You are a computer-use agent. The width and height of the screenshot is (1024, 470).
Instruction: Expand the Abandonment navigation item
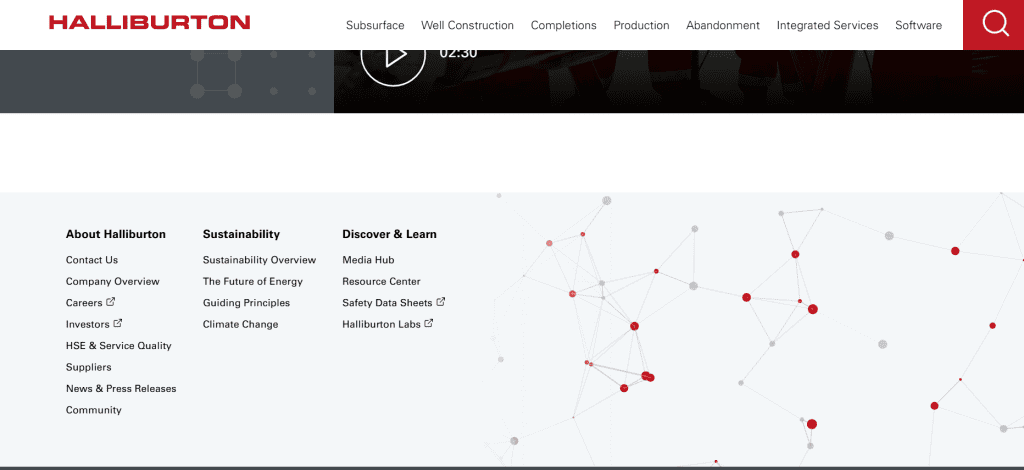[722, 25]
